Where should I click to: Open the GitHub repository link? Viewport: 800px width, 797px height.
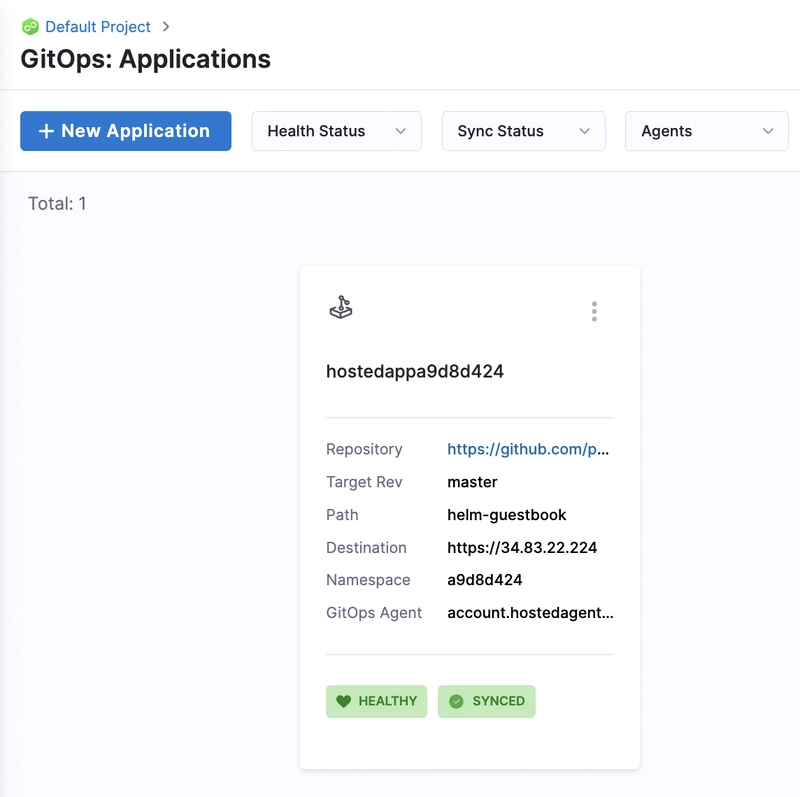coord(528,449)
